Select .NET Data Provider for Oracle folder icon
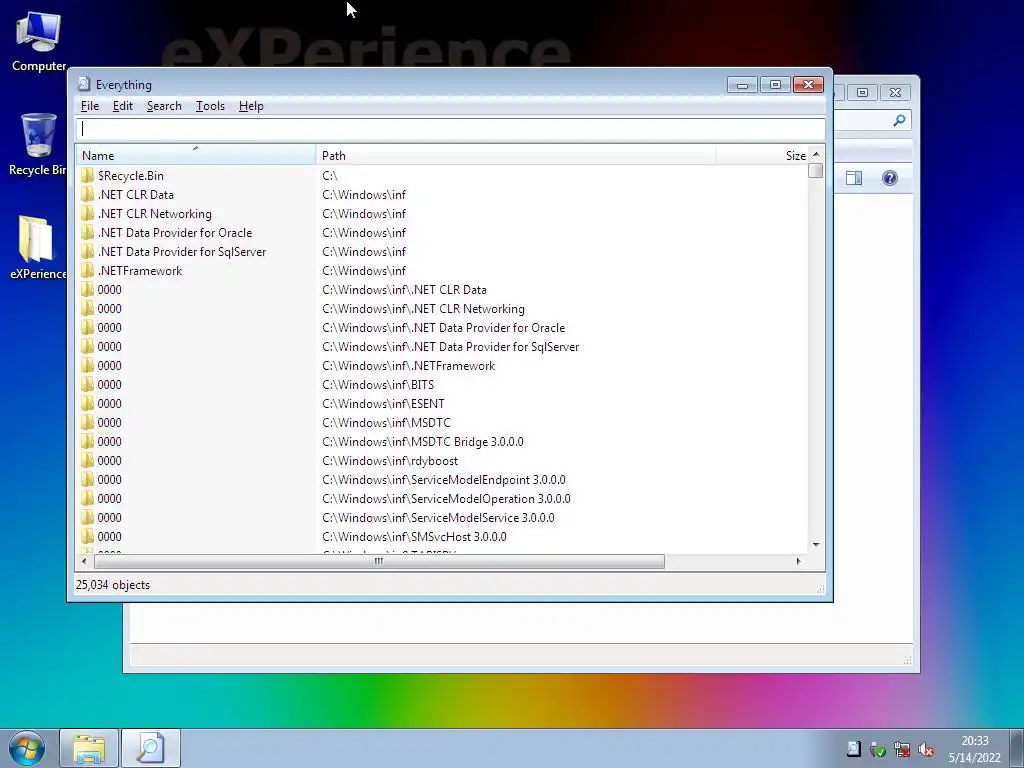The image size is (1024, 768). (88, 232)
